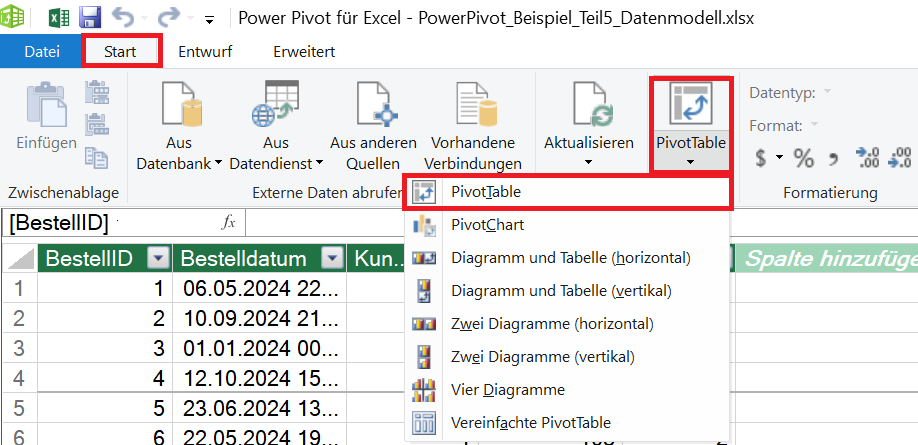Viewport: 918px width, 445px height.
Task: Click the formula bar input area
Action: (x=581, y=223)
